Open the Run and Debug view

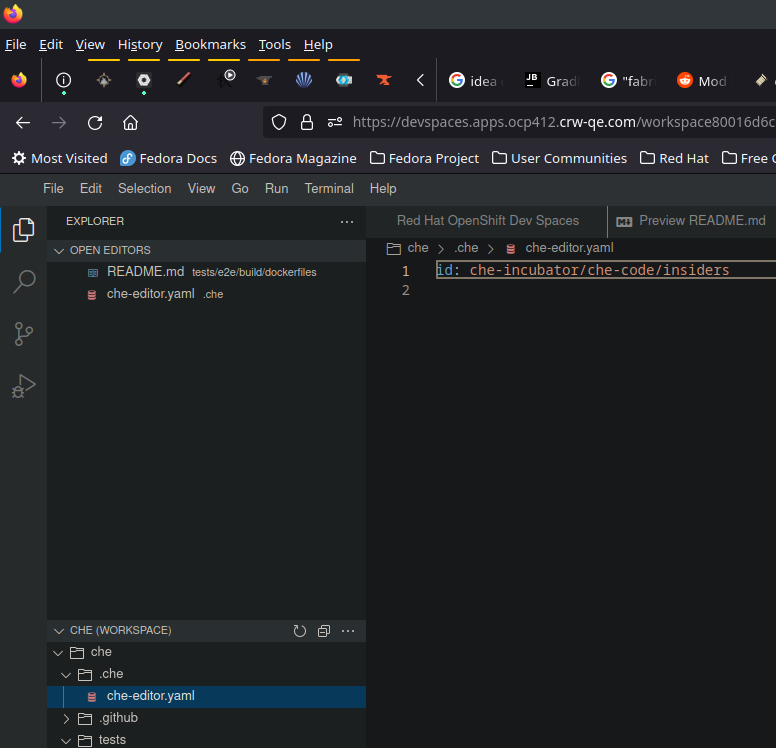pyautogui.click(x=23, y=386)
